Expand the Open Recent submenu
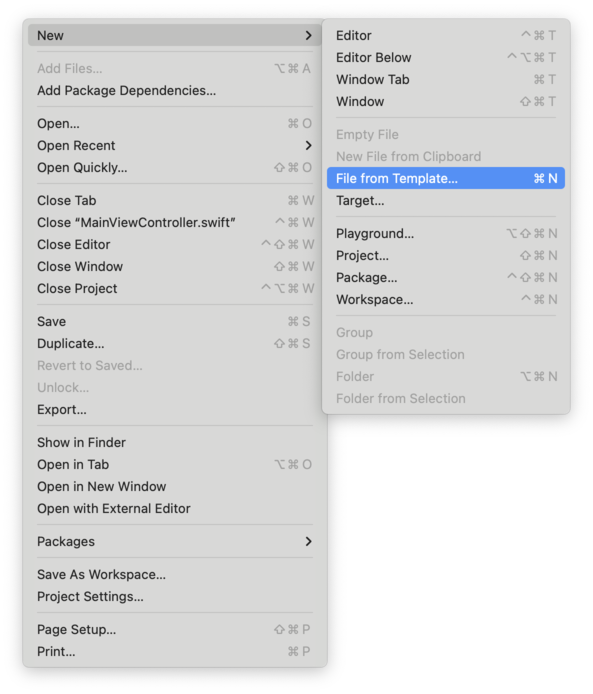The width and height of the screenshot is (593, 694). pos(175,146)
